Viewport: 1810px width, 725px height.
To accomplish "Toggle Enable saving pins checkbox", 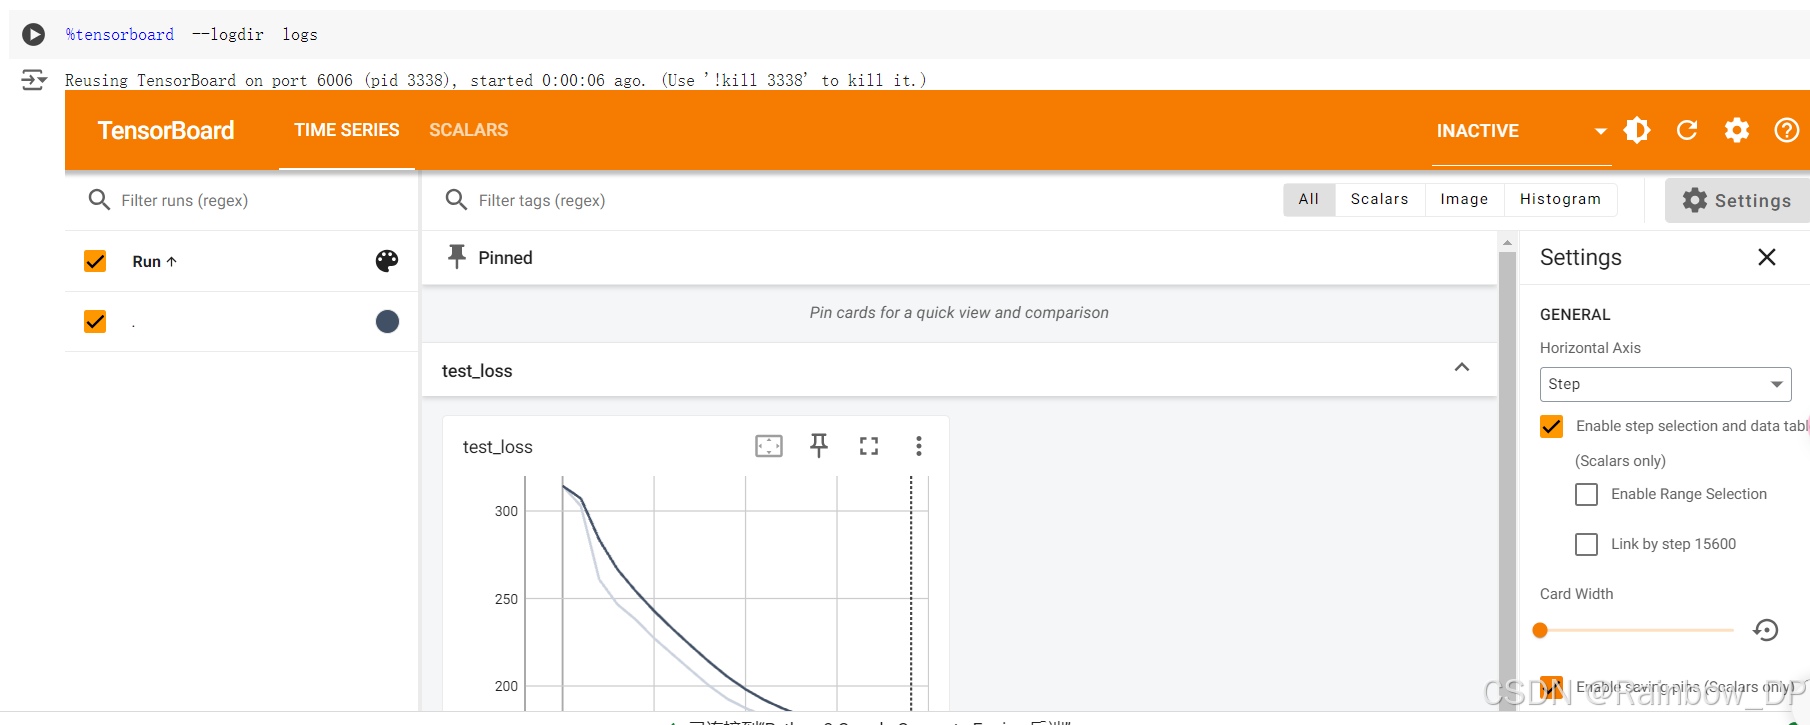I will tap(1552, 687).
